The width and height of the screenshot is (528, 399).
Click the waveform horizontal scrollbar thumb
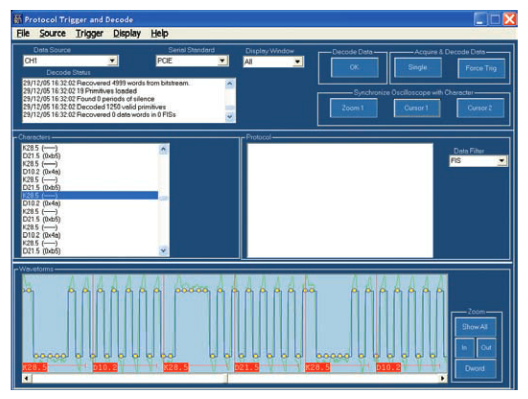tap(130, 378)
